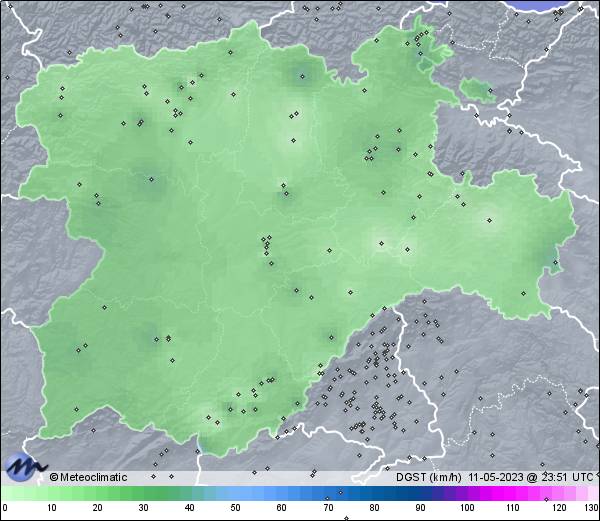This screenshot has width=600, height=521.
Task: Click the scale label 70
Action: tap(328, 508)
